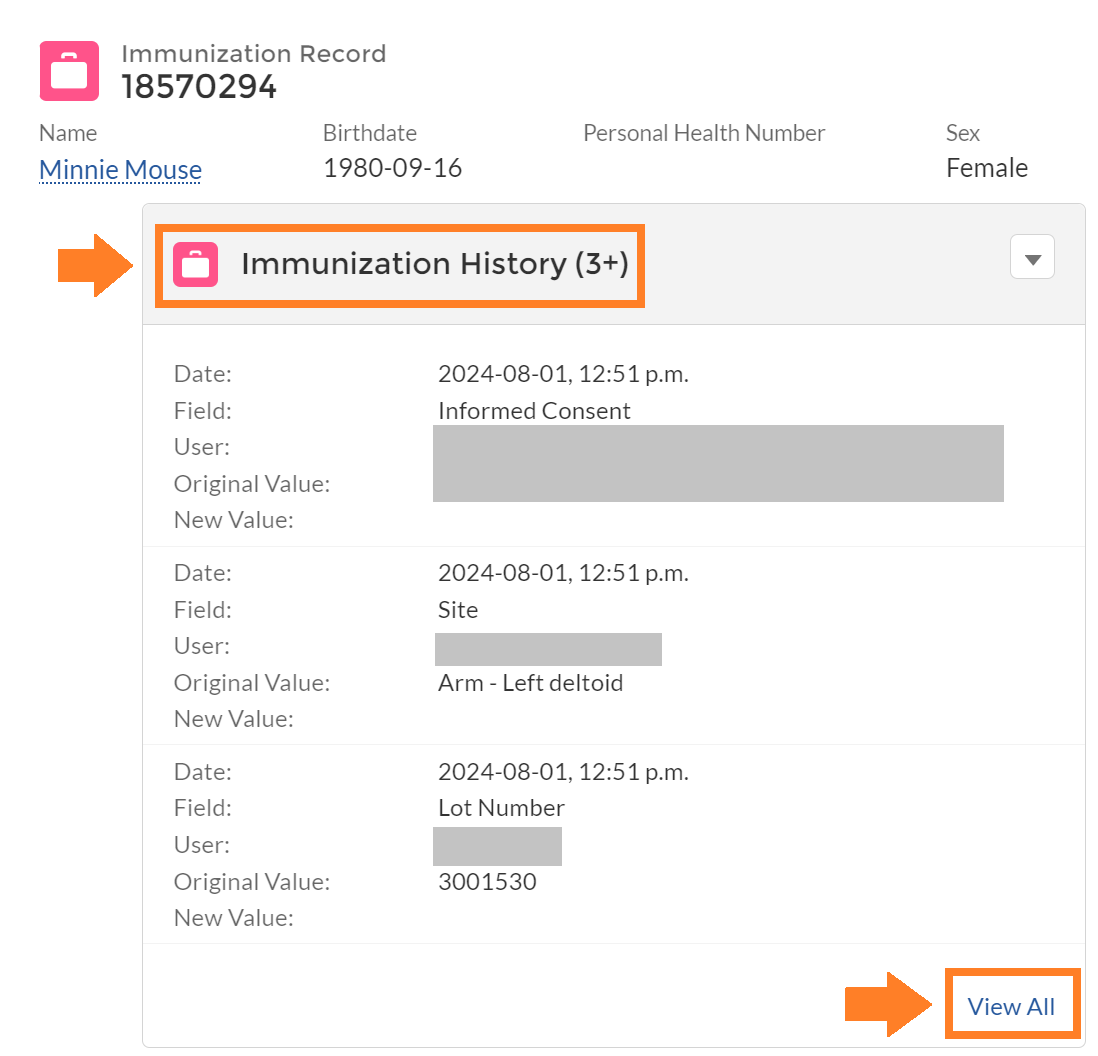
Task: Click the pink Immunization Record briefcase icon
Action: (x=69, y=71)
